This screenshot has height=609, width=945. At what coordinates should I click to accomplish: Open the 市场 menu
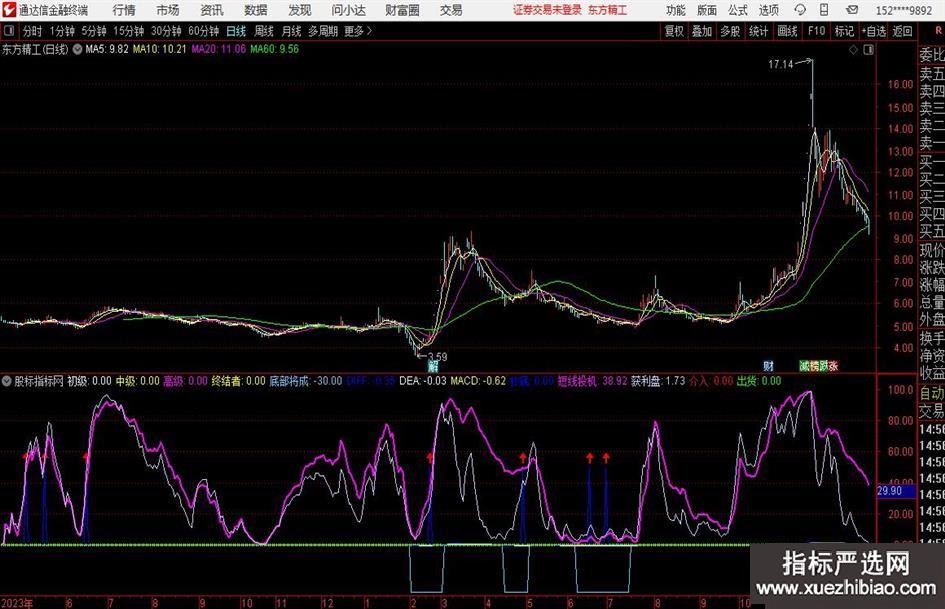[168, 10]
